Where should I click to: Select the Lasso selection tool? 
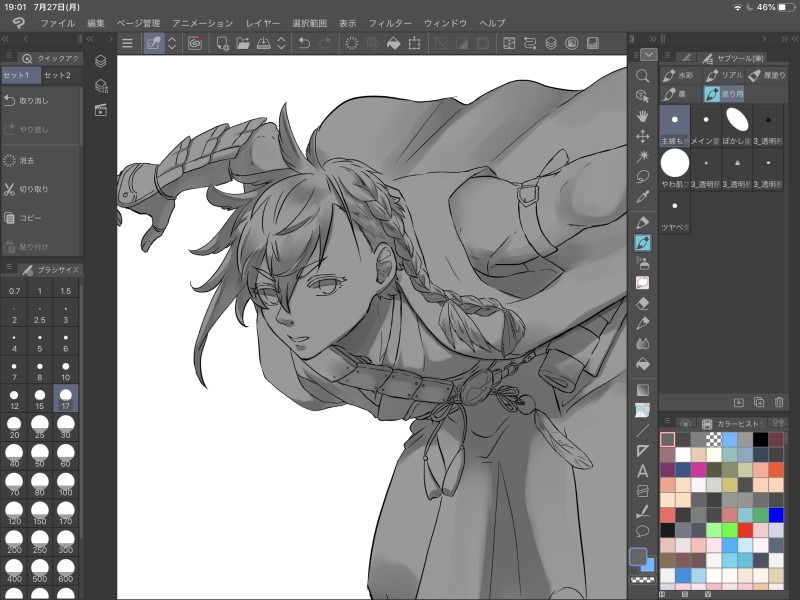(642, 177)
